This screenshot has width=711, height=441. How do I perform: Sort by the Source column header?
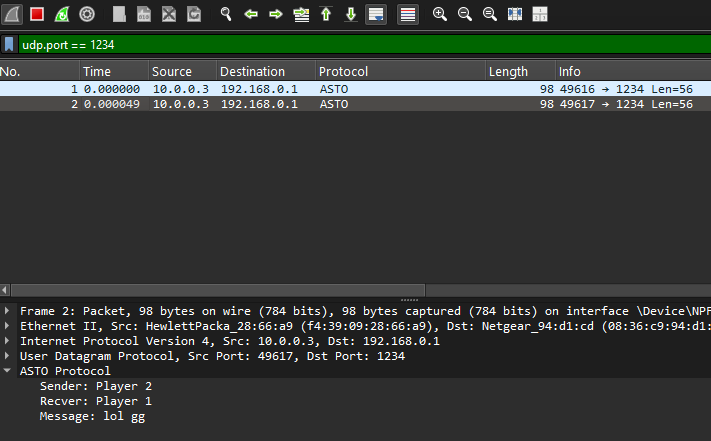[183, 72]
